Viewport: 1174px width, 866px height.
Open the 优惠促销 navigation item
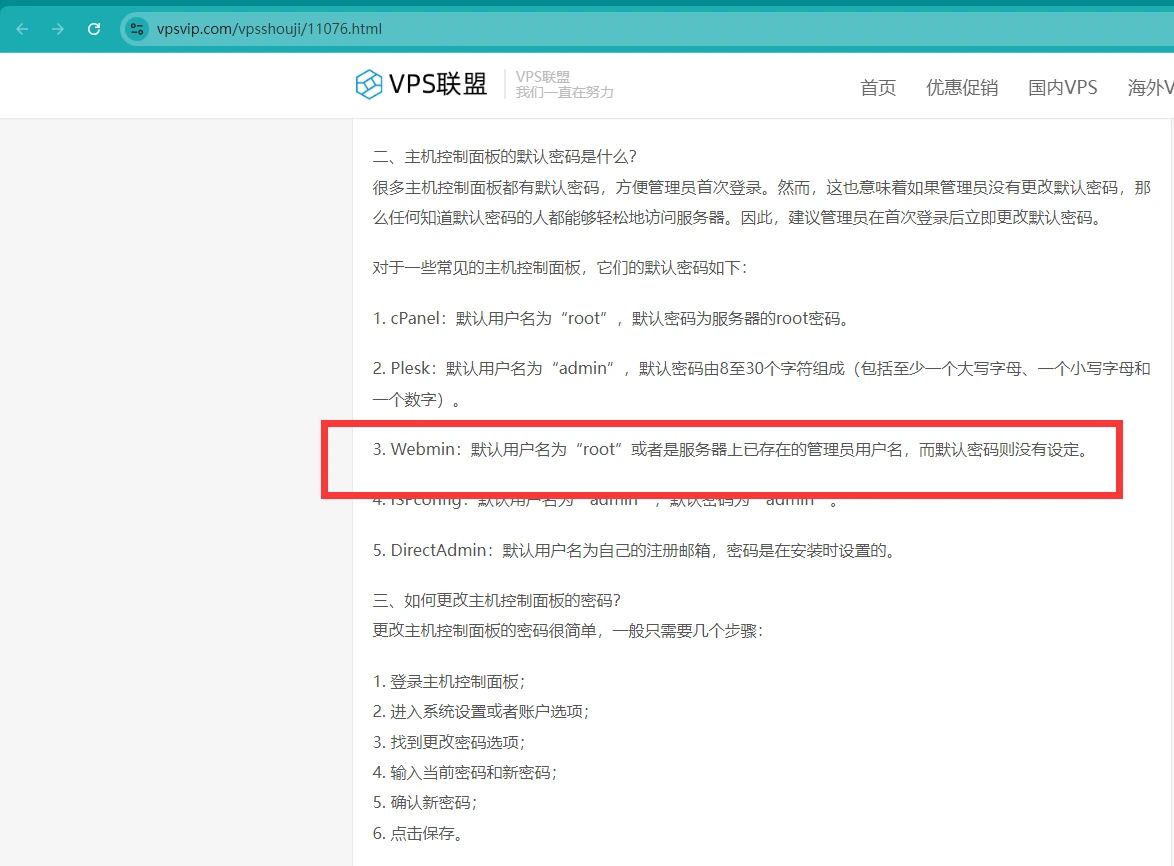tap(962, 88)
